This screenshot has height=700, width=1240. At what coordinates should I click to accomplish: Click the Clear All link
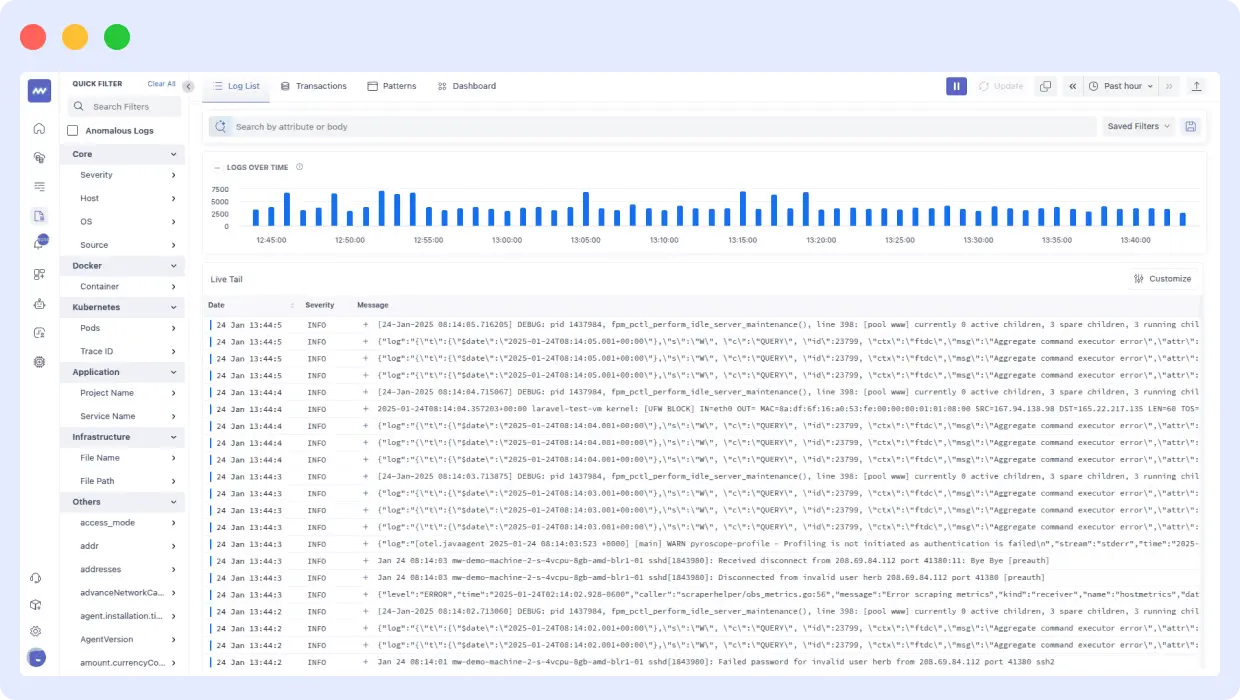[162, 84]
